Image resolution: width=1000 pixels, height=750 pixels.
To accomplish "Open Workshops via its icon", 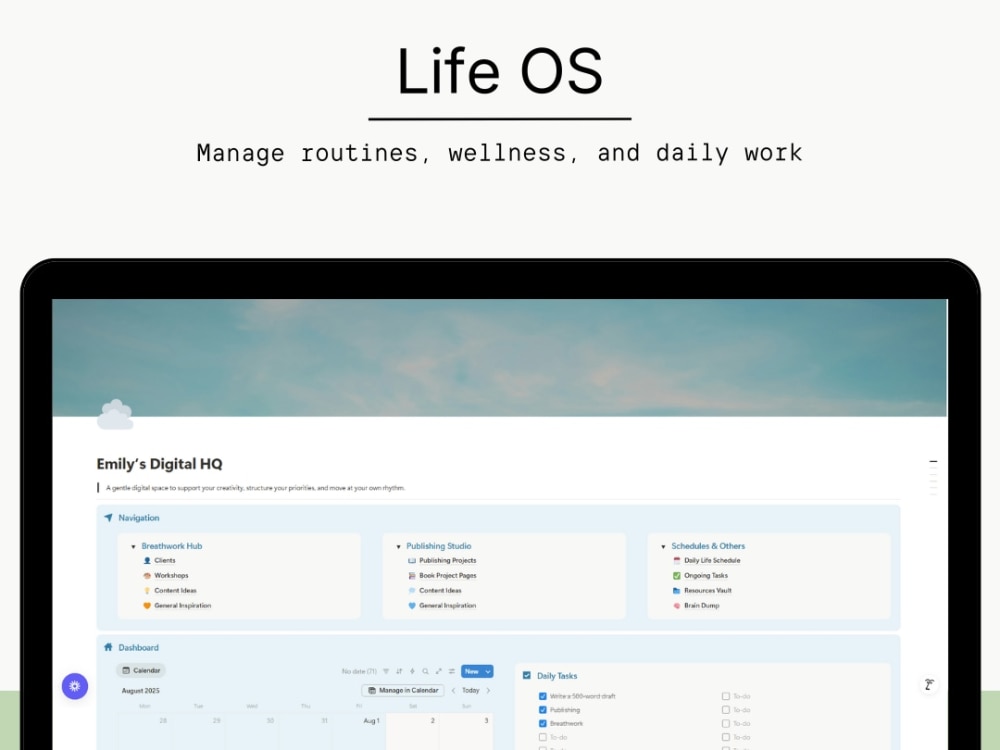I will point(147,575).
